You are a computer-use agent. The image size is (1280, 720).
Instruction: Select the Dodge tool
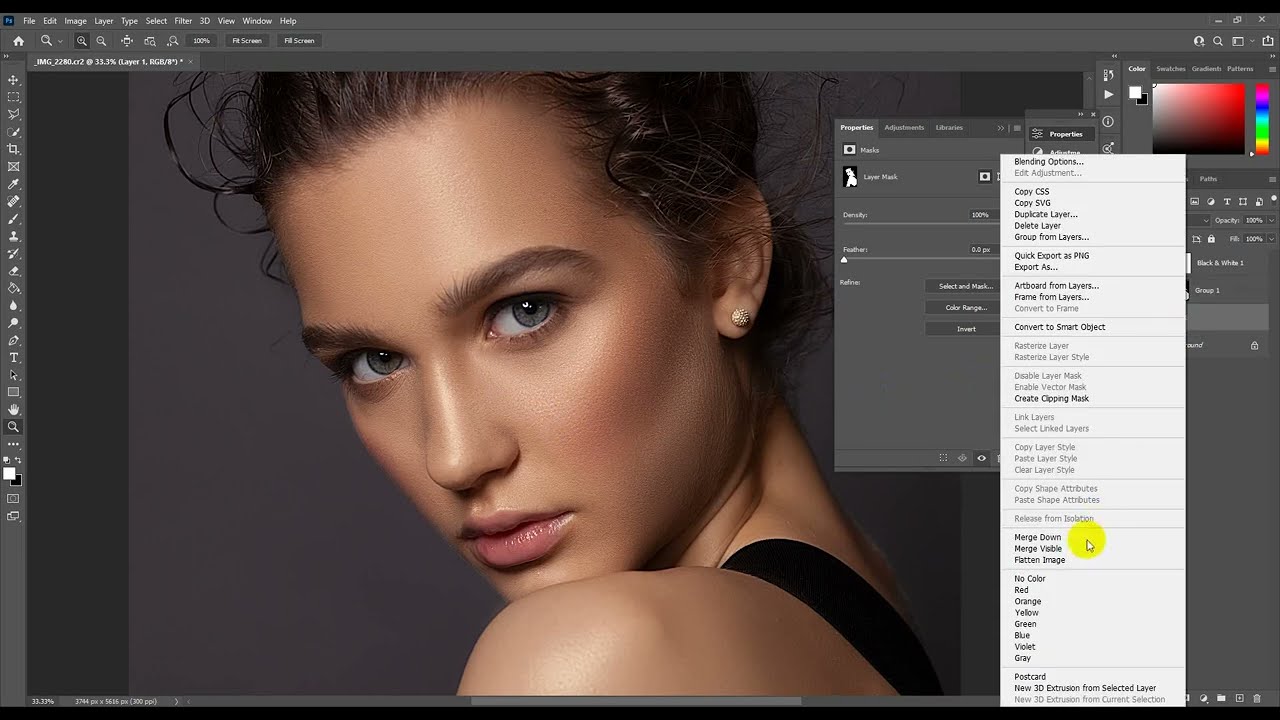[x=14, y=322]
